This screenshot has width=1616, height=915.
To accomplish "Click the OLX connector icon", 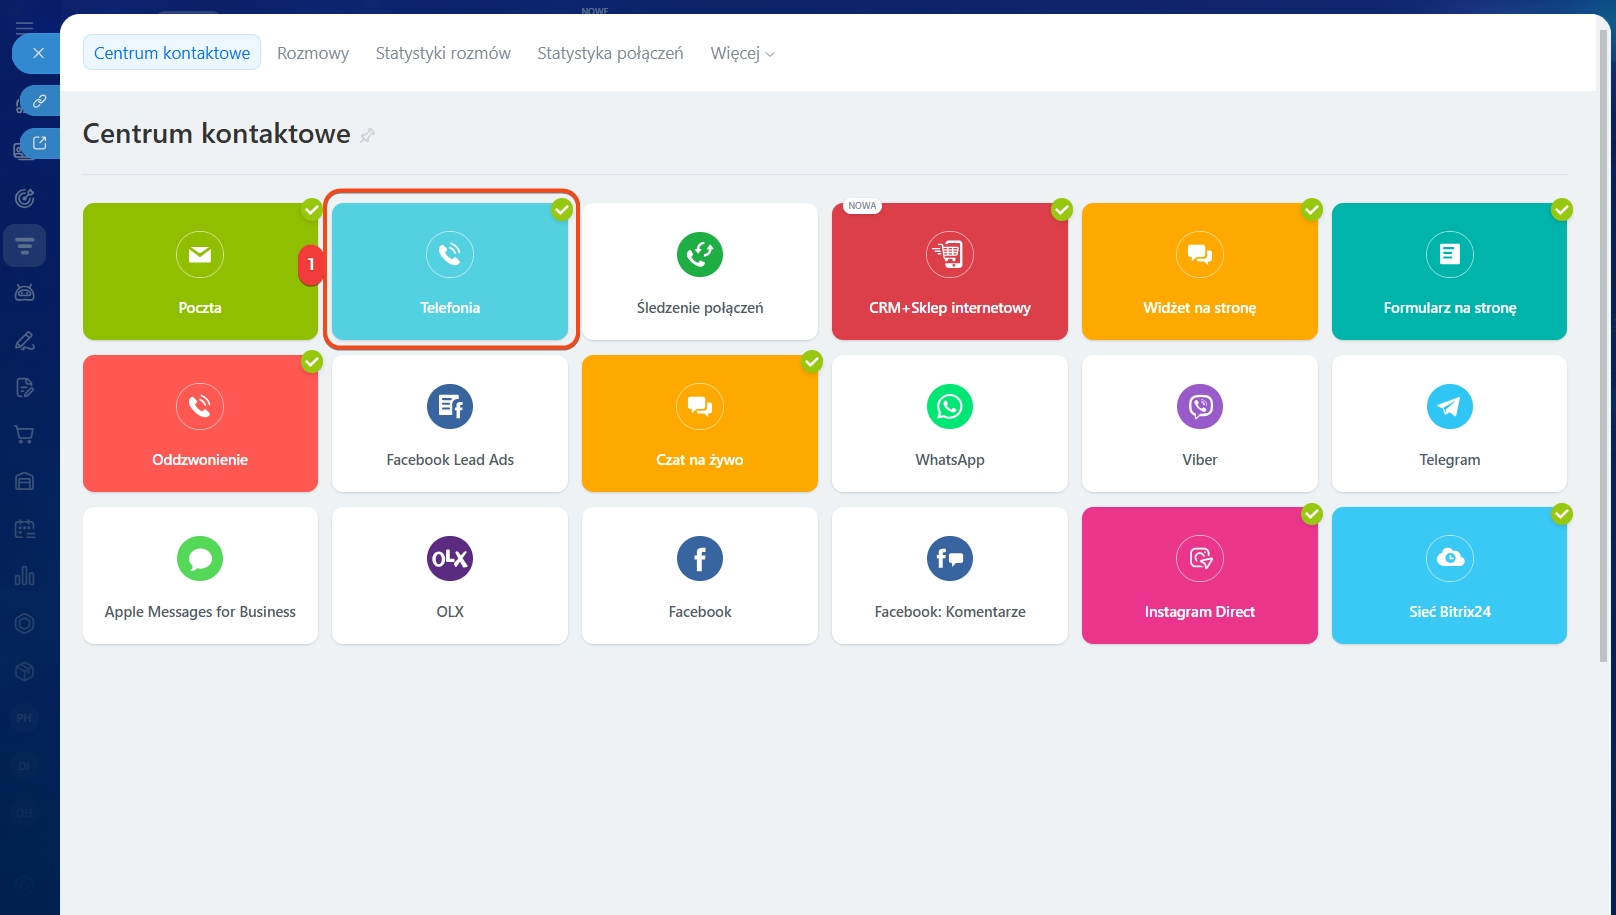I will tap(450, 559).
